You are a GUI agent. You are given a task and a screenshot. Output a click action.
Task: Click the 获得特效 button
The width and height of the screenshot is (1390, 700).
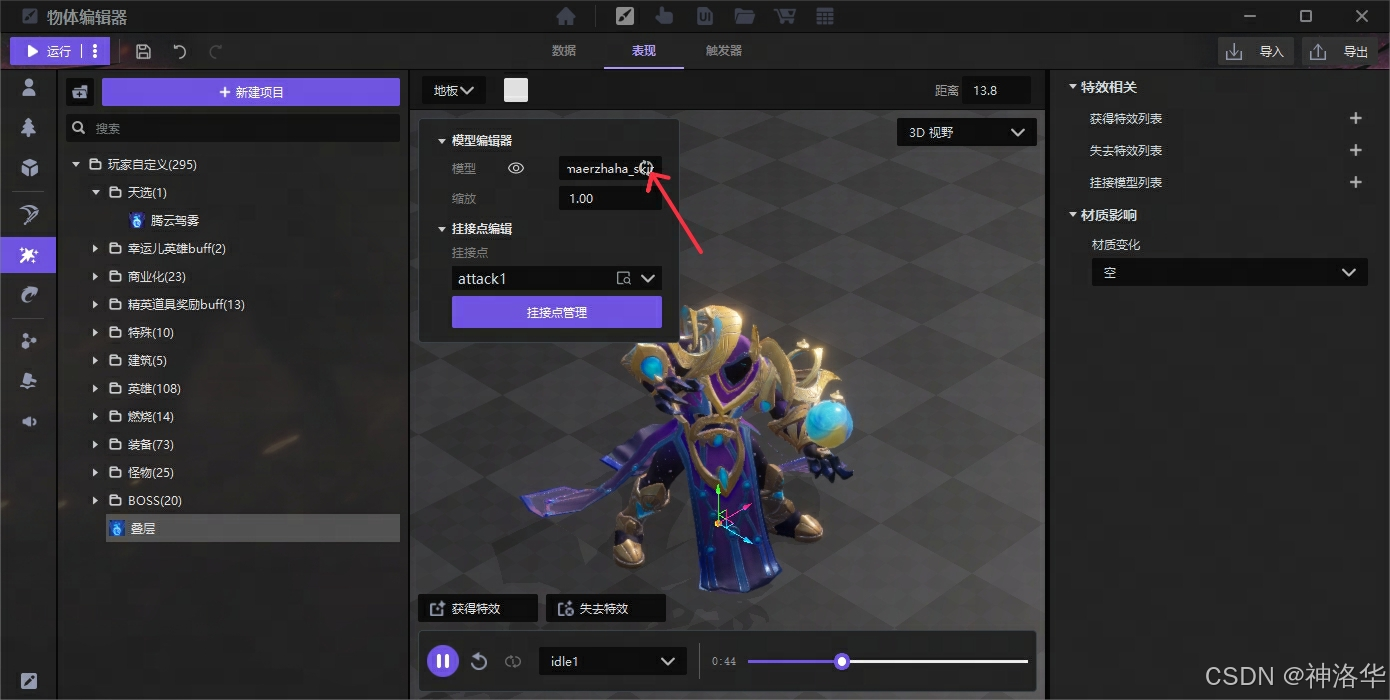pos(478,608)
